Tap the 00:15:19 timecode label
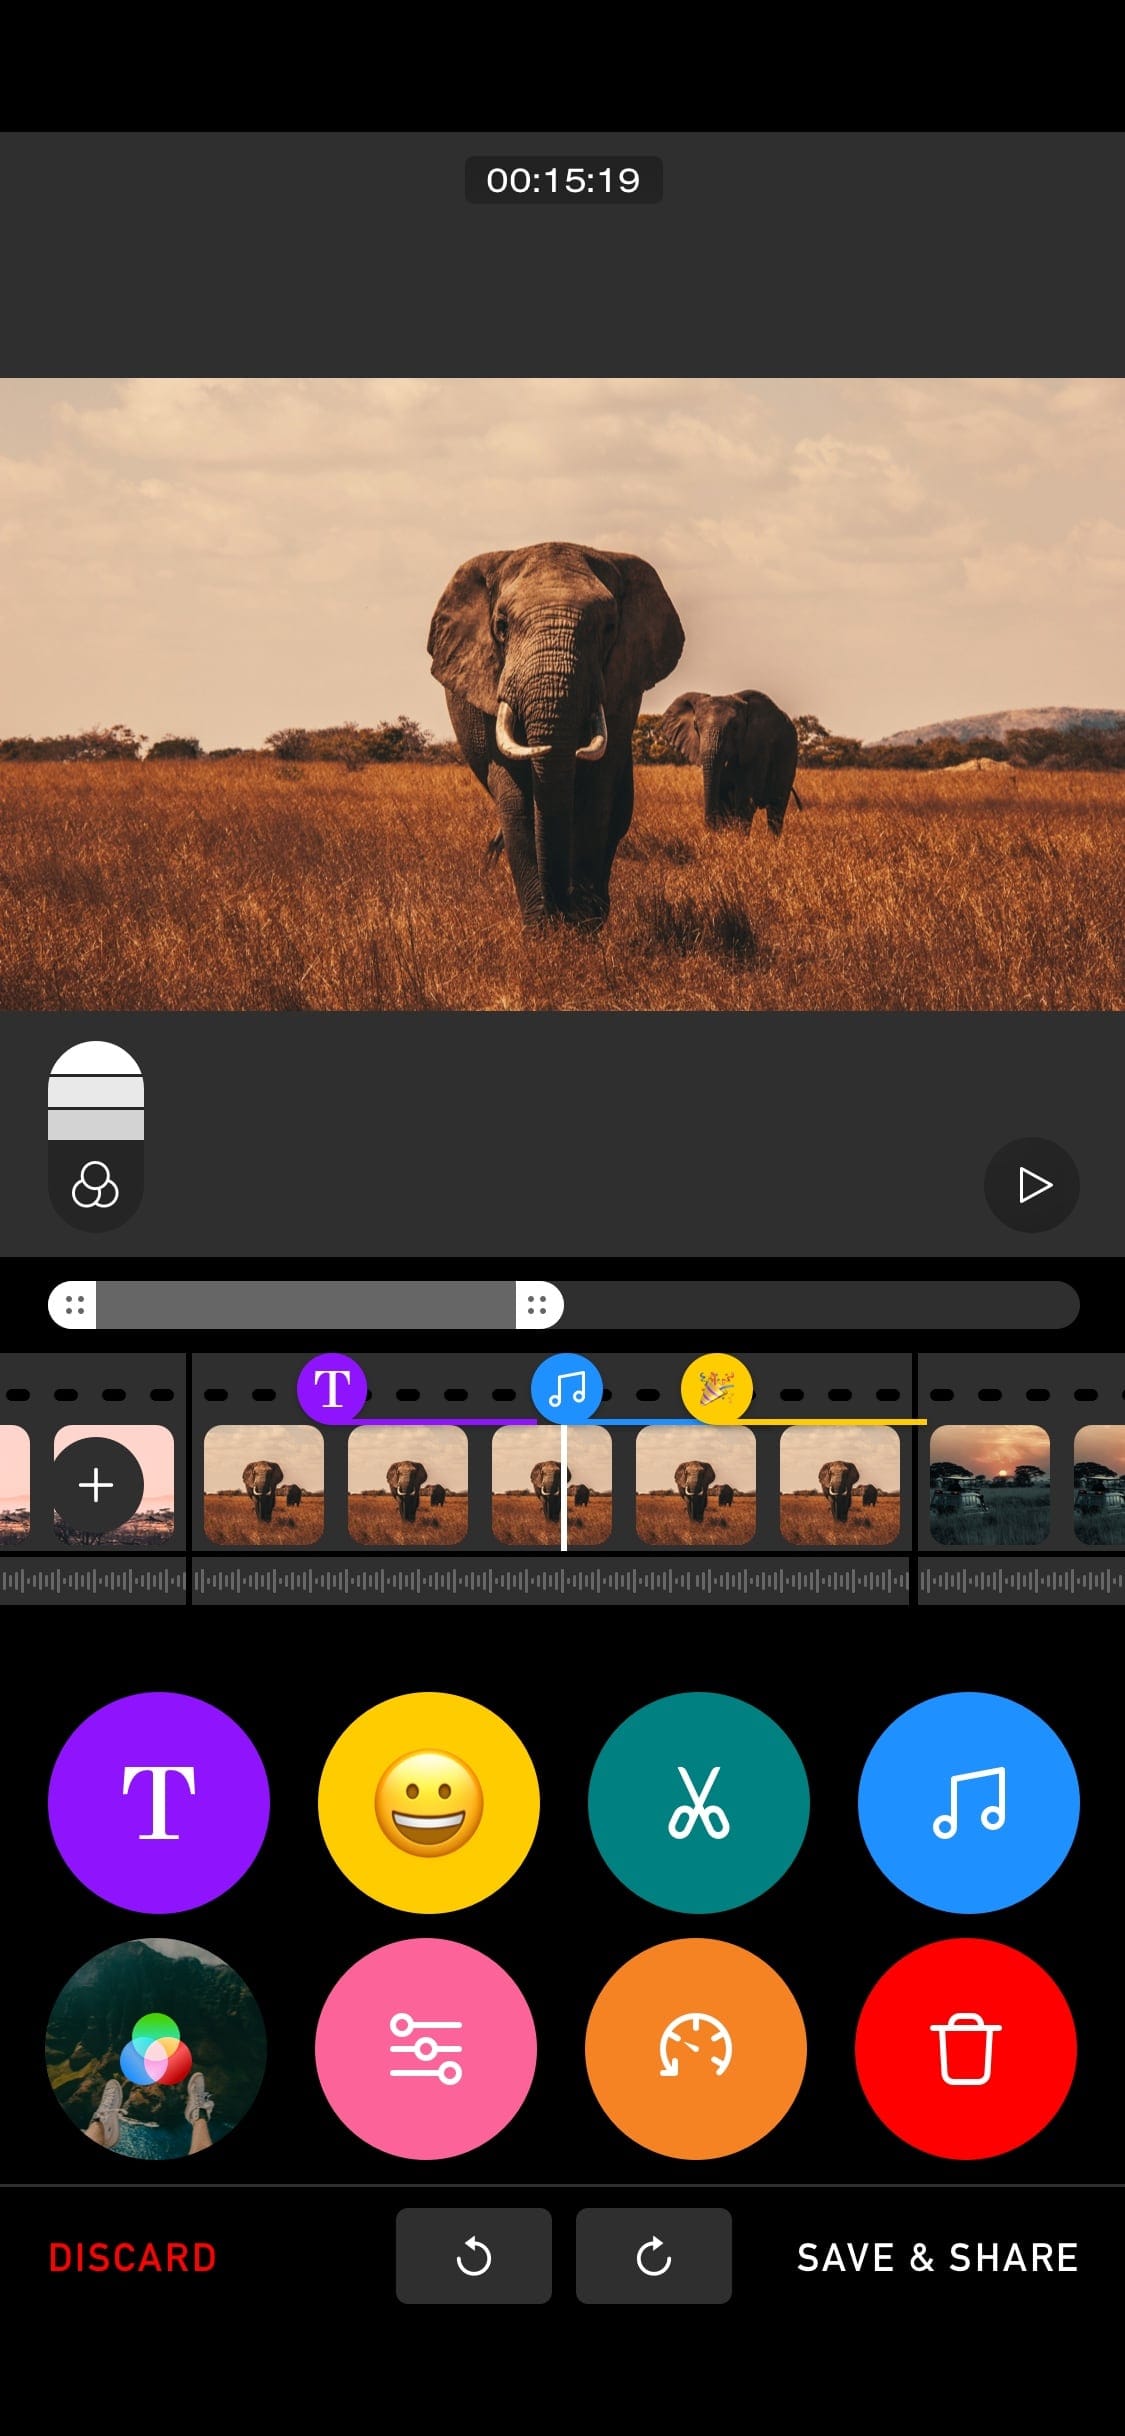 pos(563,180)
